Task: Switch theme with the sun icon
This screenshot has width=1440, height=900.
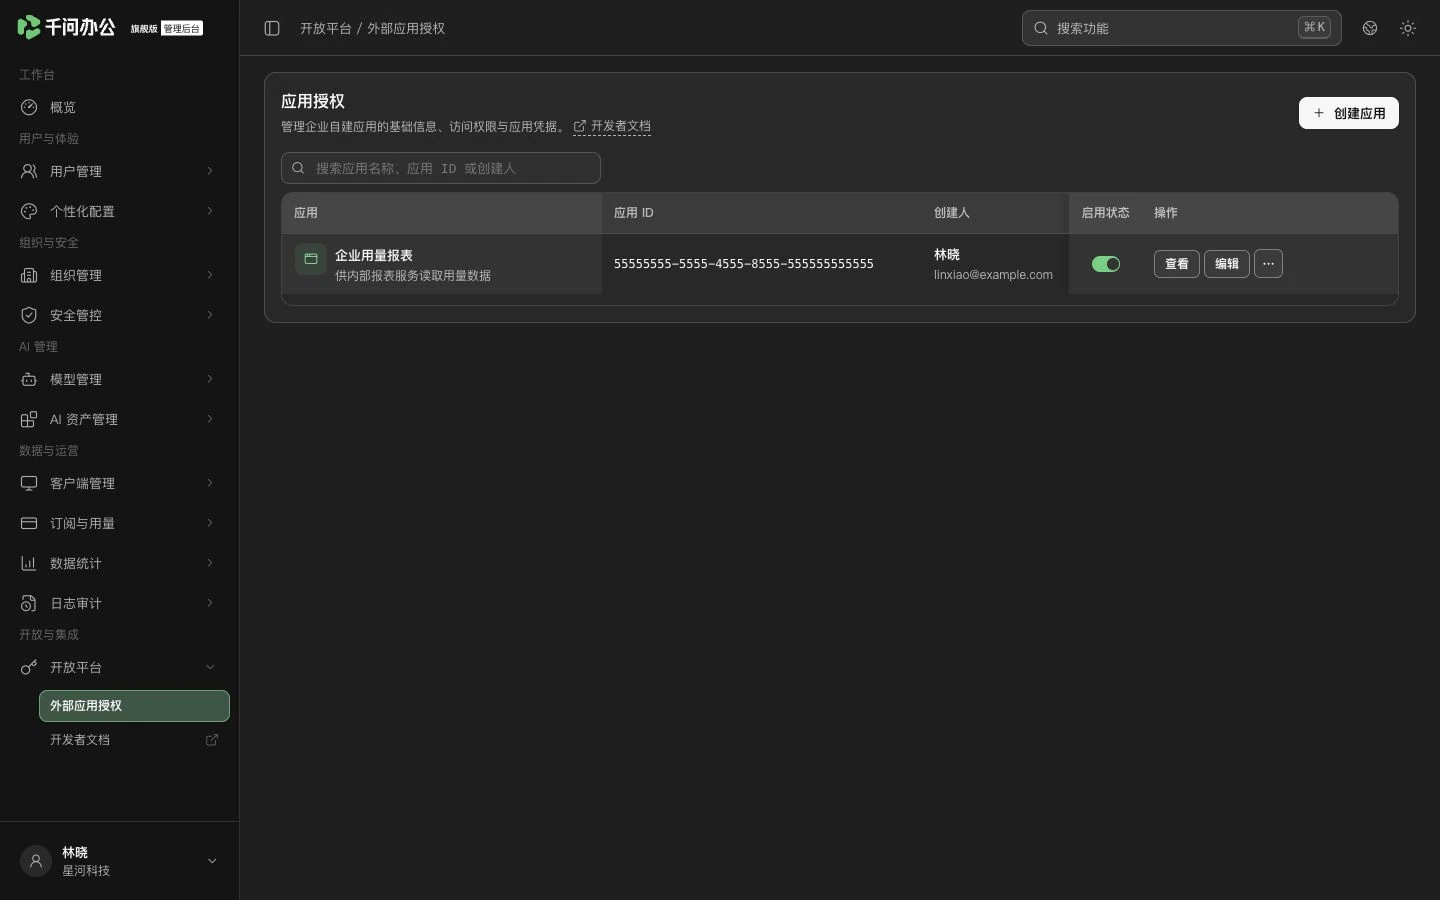Action: pyautogui.click(x=1408, y=28)
